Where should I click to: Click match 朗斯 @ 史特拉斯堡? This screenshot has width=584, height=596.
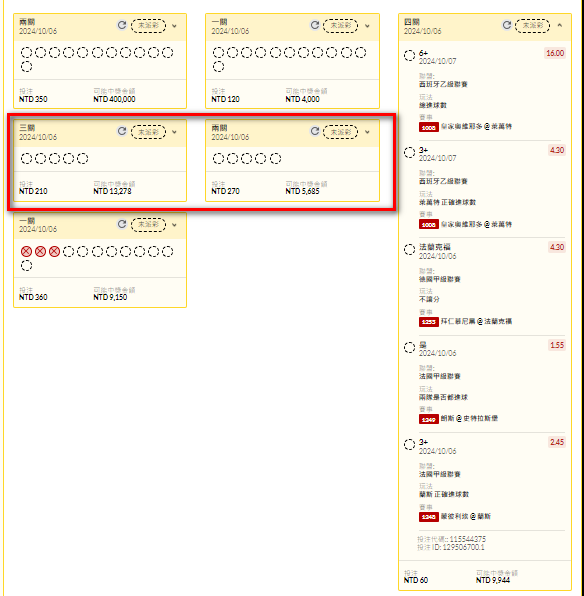pyautogui.click(x=469, y=419)
